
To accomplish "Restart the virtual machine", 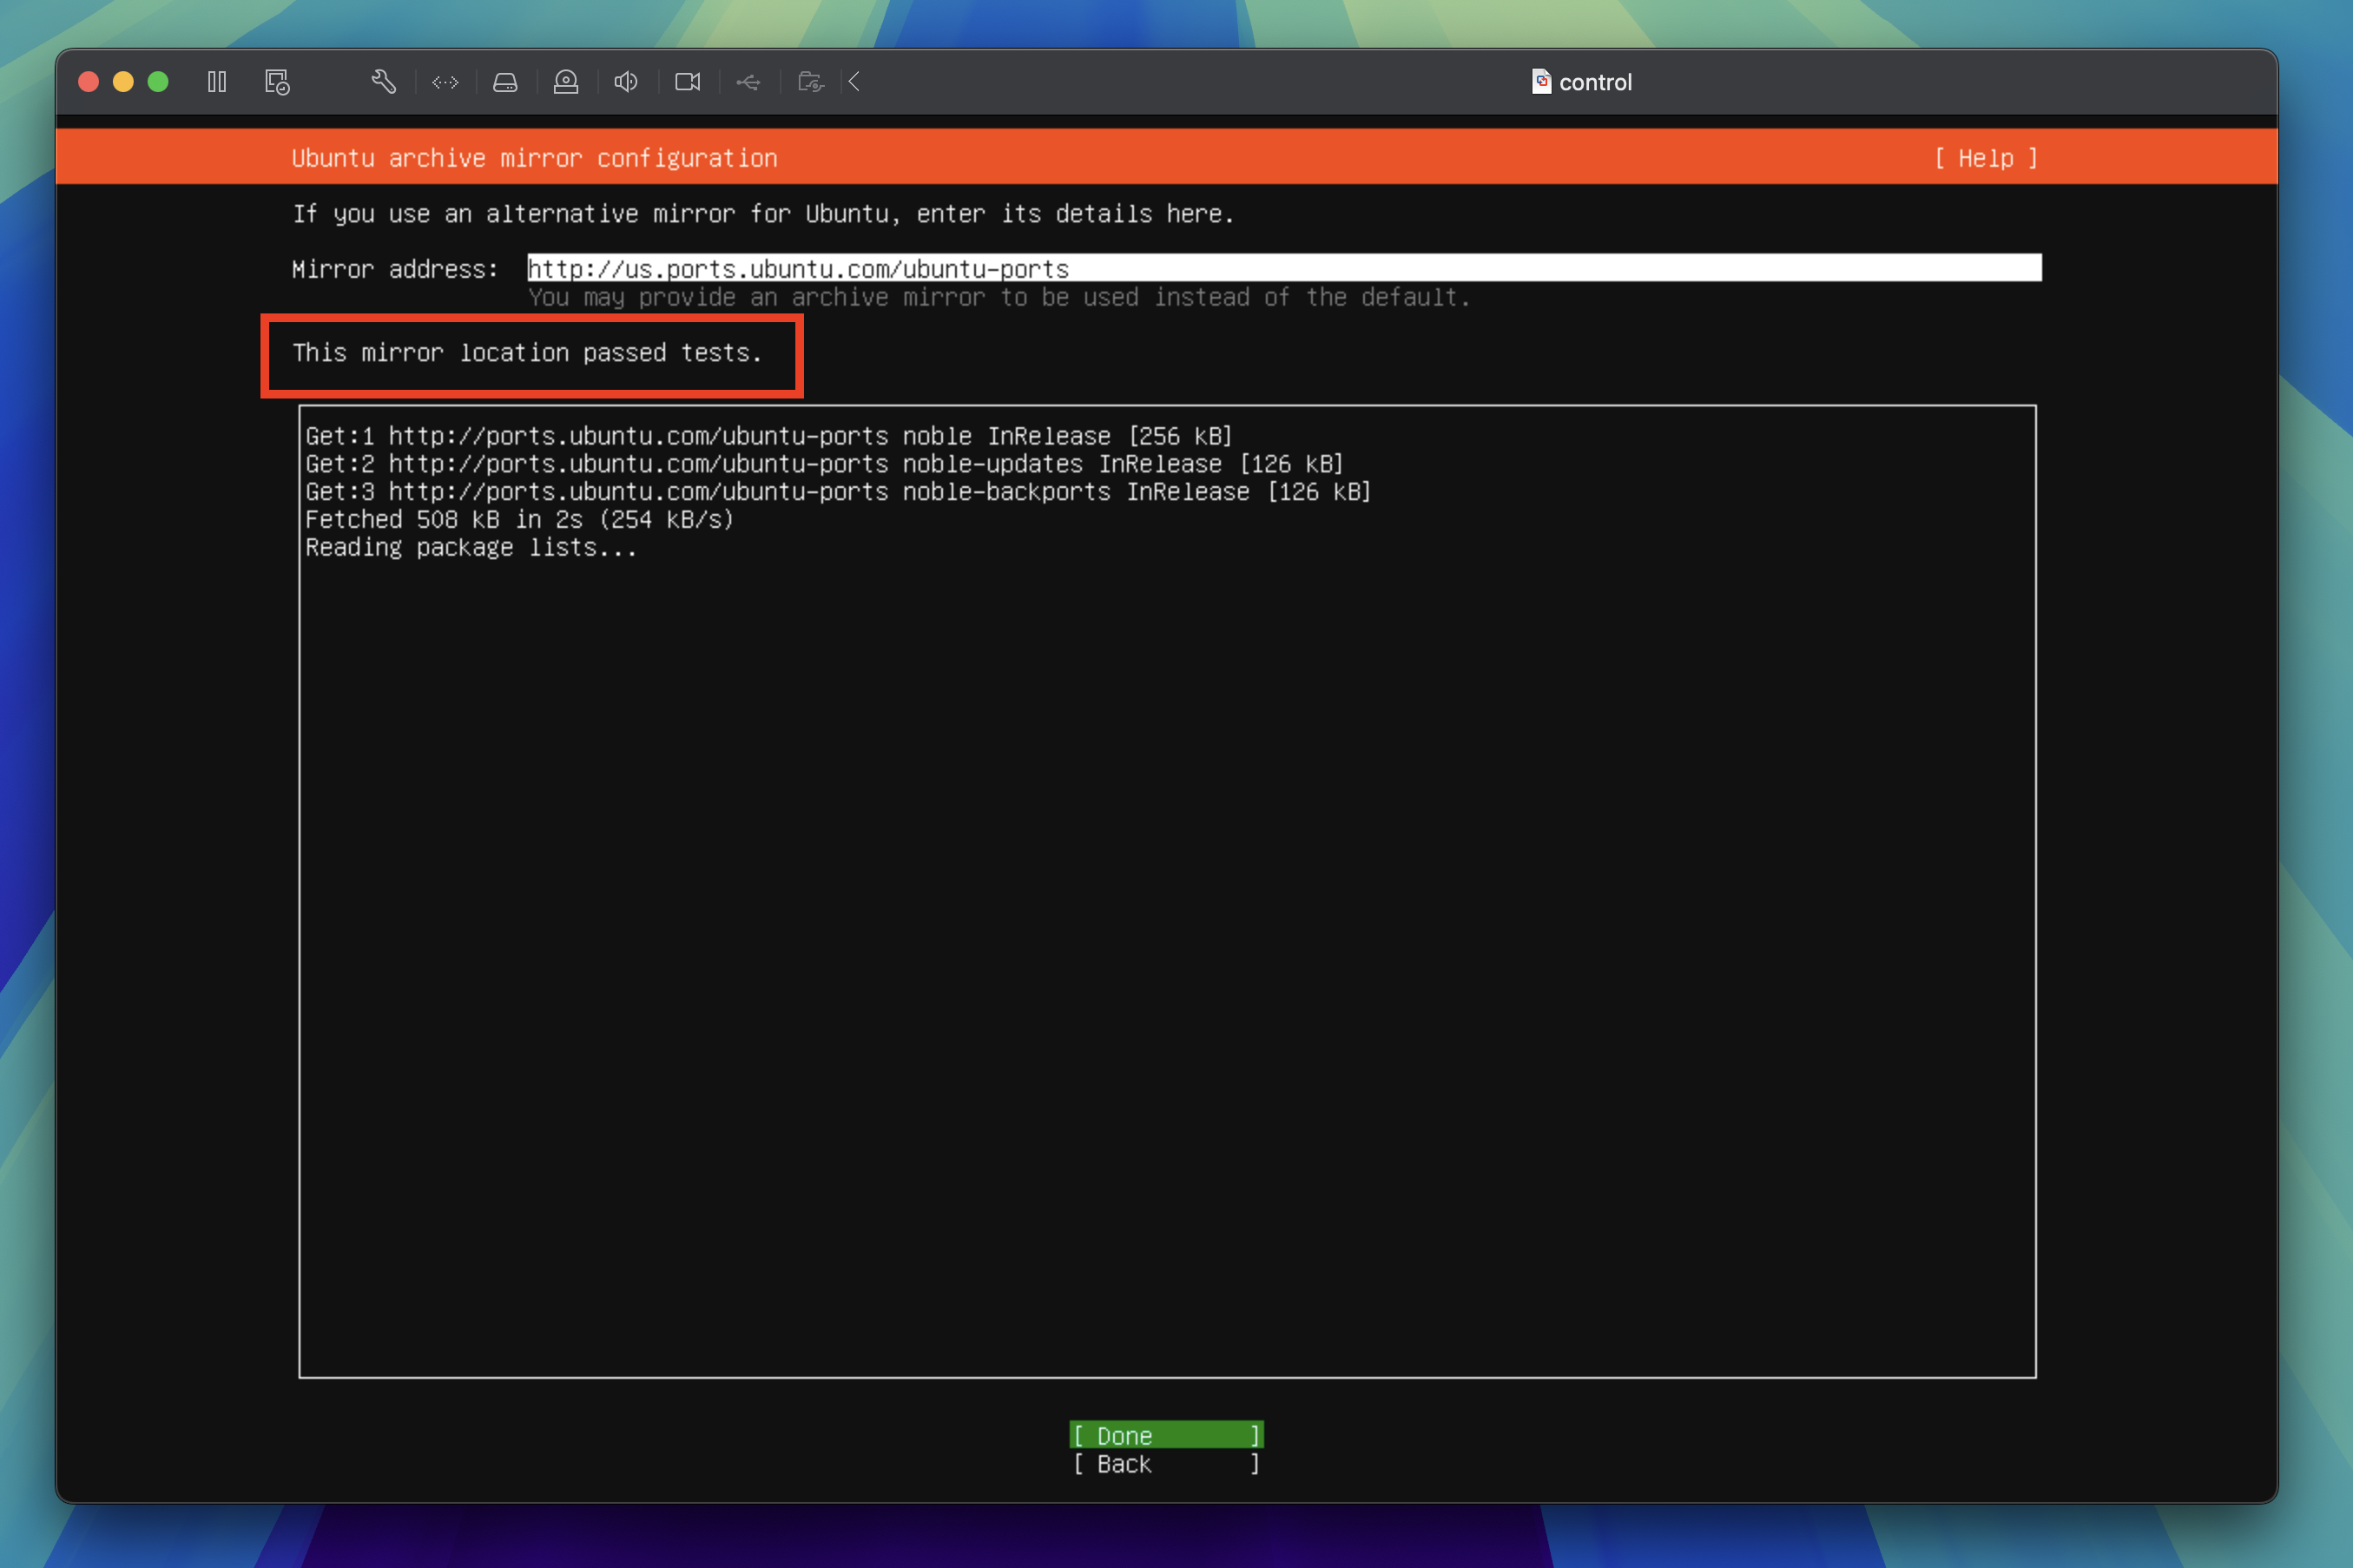I will (x=277, y=82).
